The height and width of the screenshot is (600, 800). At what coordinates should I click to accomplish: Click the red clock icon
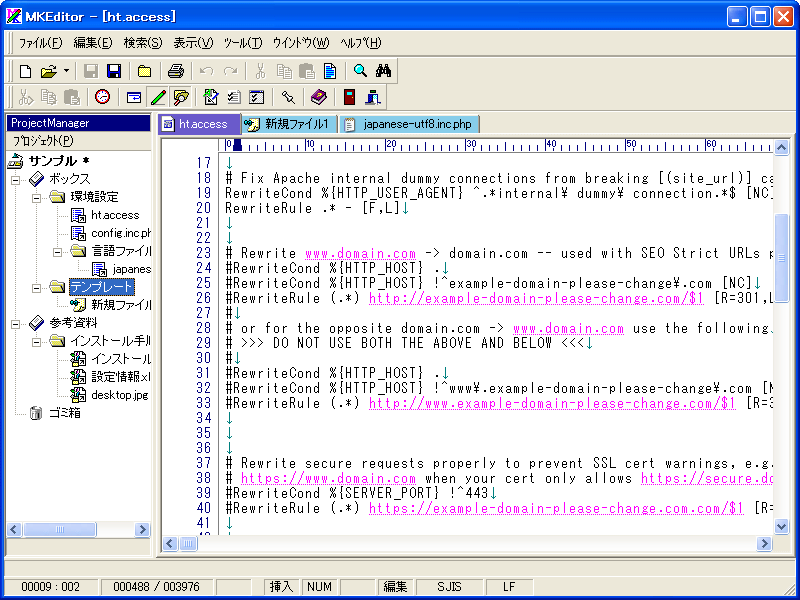point(103,97)
